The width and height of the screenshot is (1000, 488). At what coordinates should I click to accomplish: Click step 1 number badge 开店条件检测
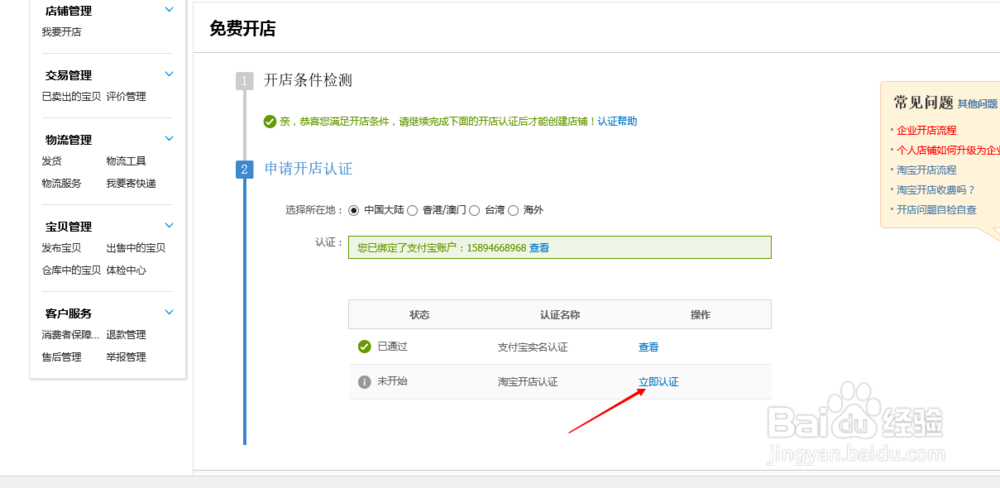point(244,80)
